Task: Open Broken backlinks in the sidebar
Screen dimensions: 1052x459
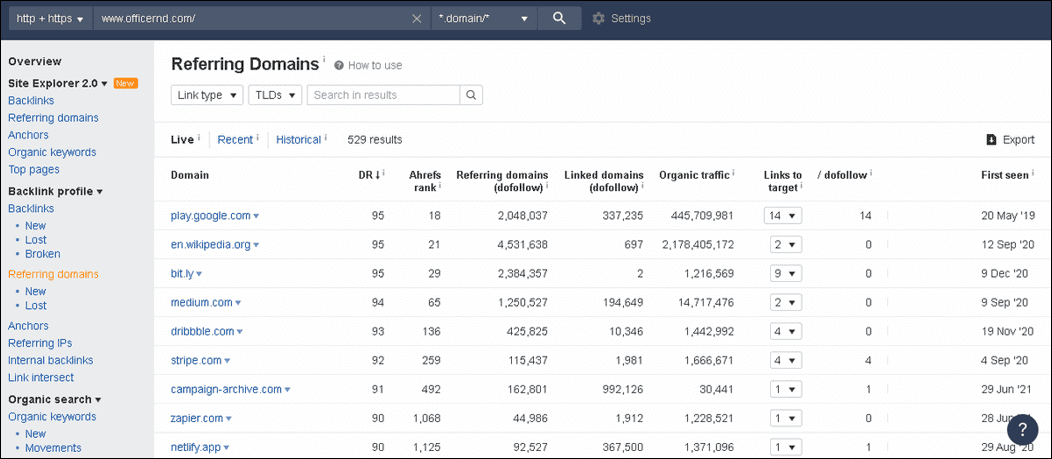Action: pos(42,254)
